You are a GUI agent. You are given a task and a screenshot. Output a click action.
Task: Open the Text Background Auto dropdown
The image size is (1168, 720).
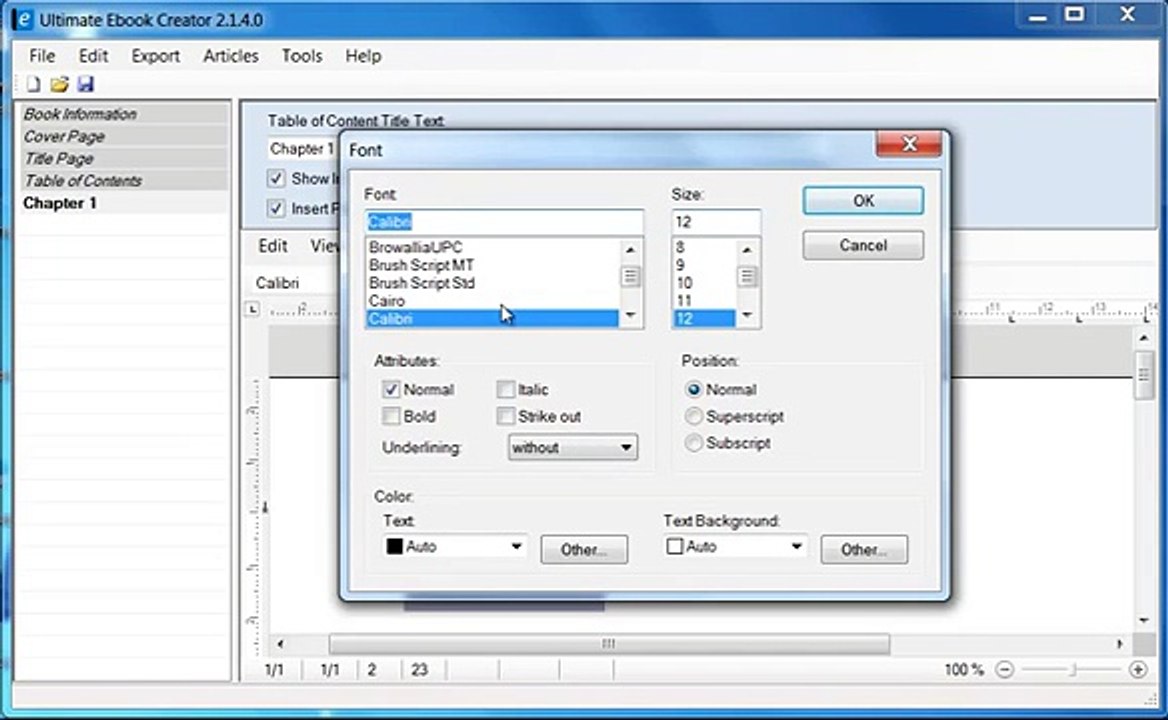[735, 547]
